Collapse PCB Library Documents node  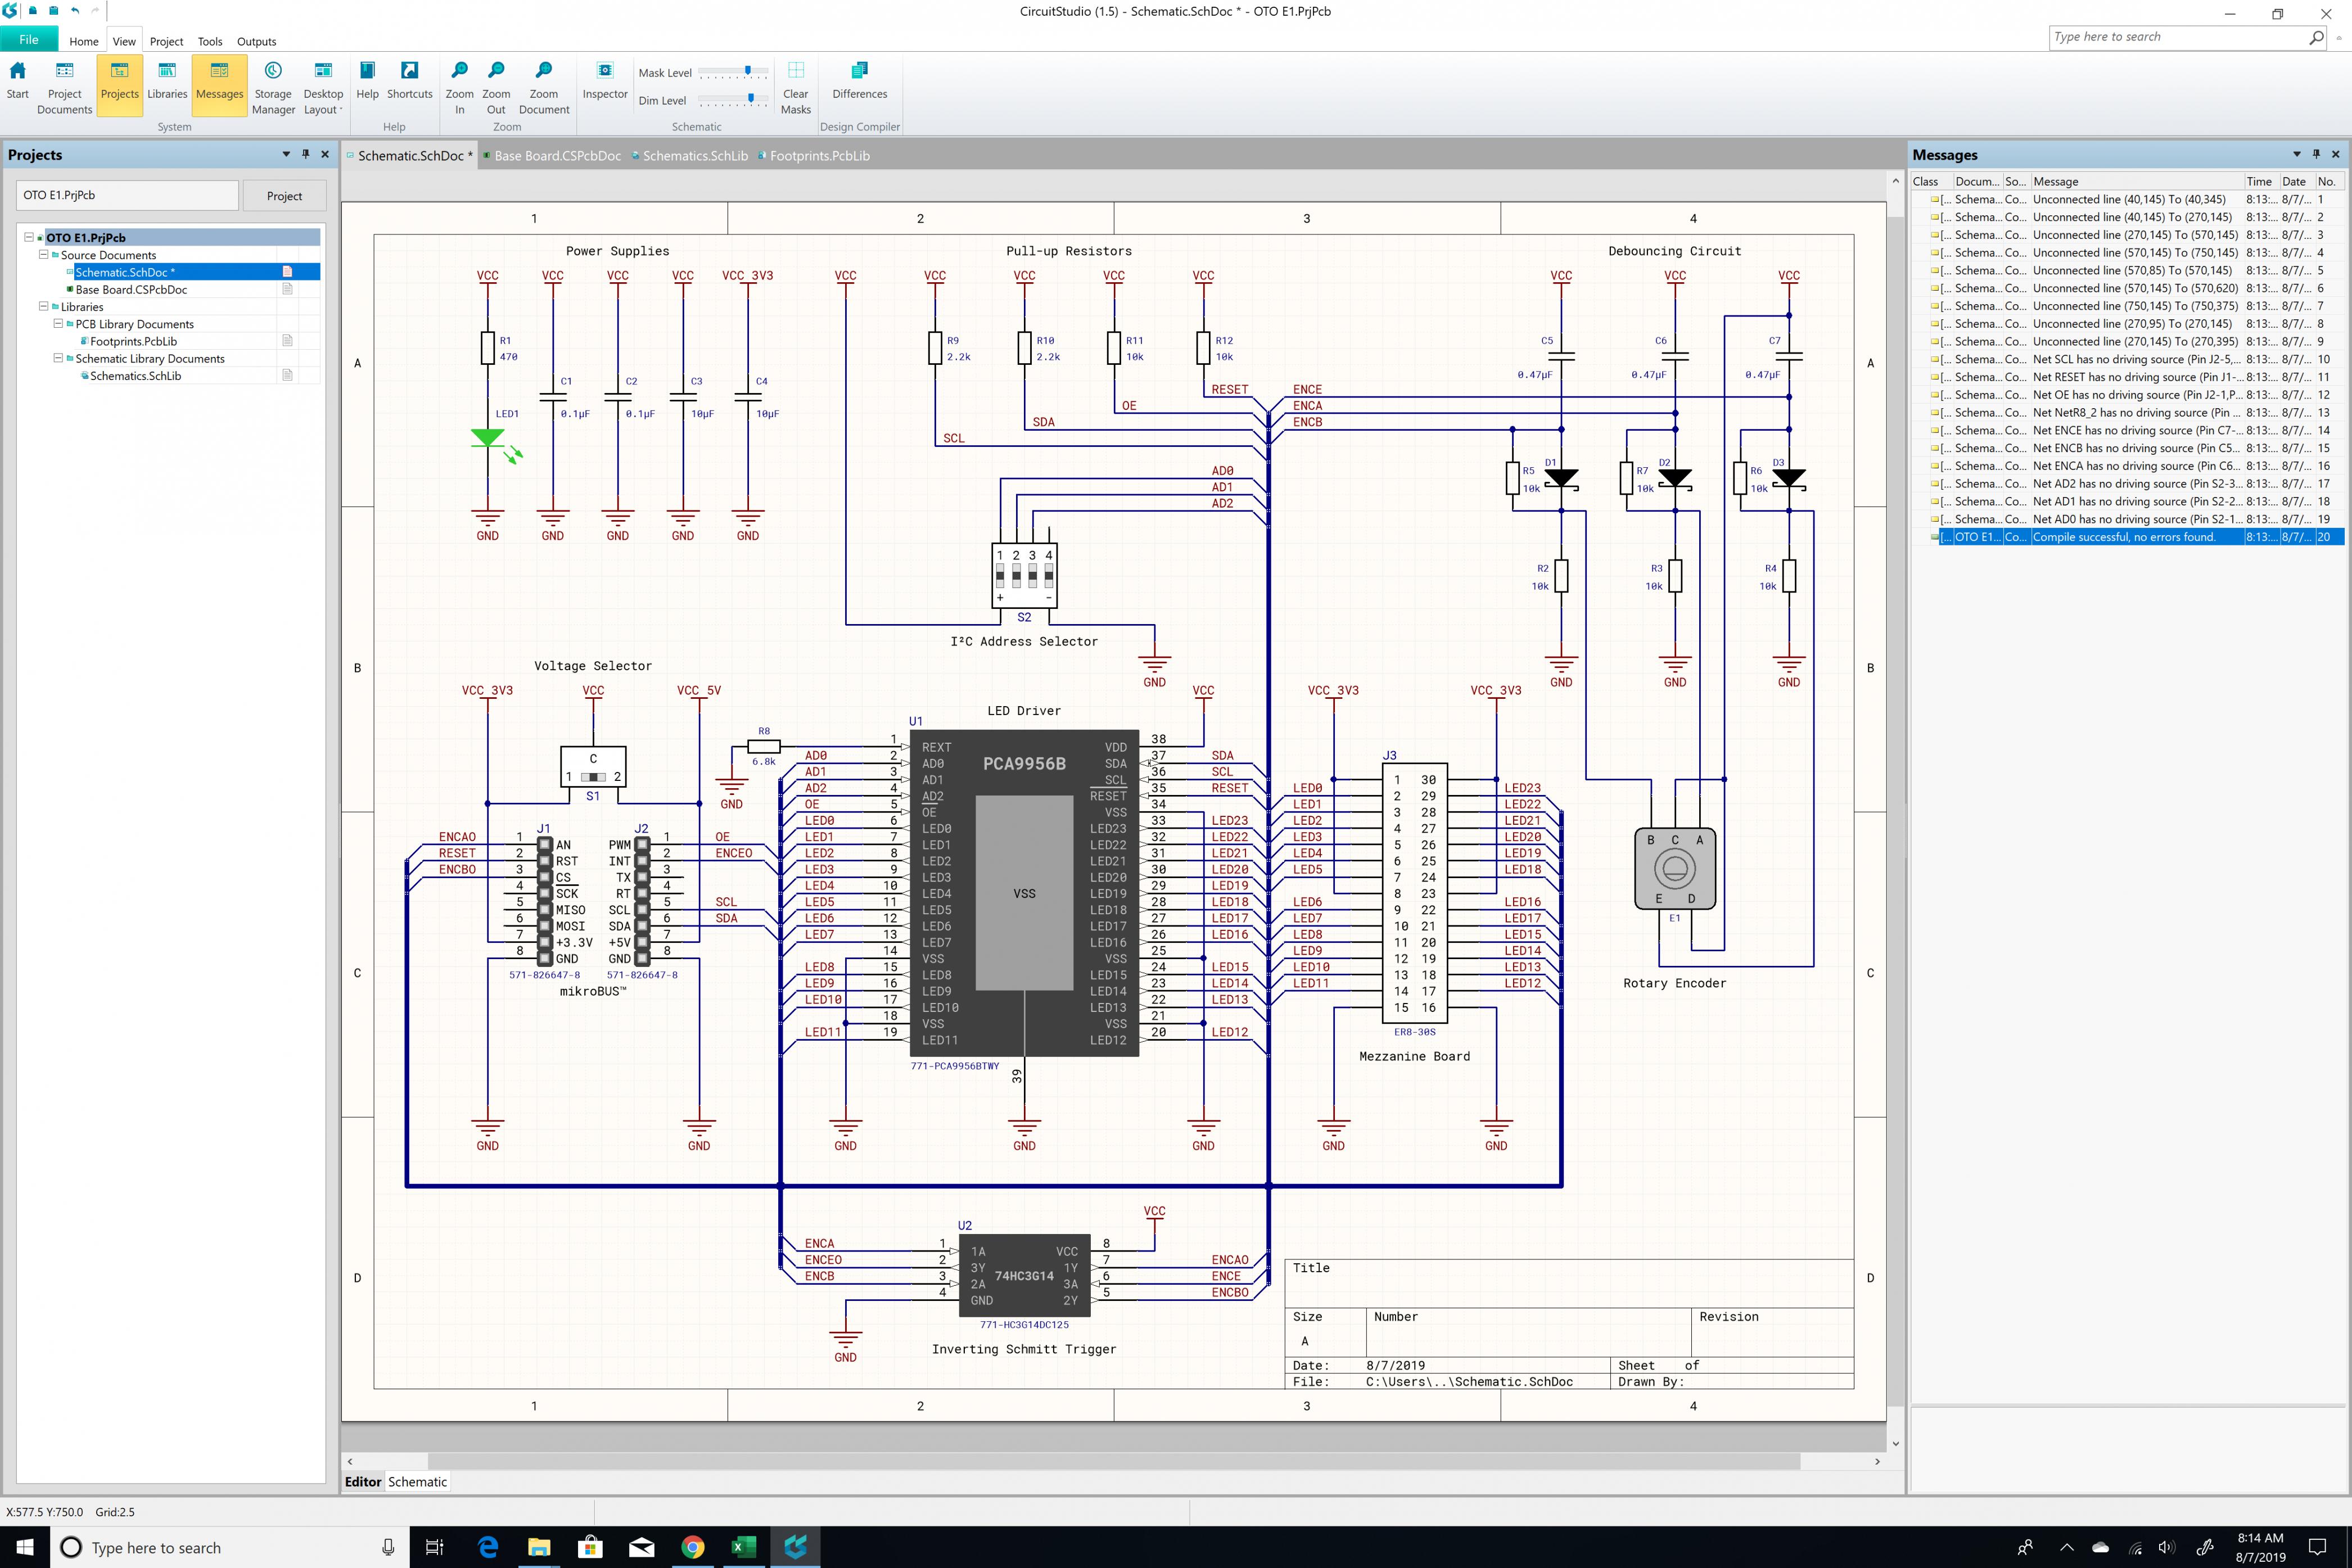(x=58, y=323)
